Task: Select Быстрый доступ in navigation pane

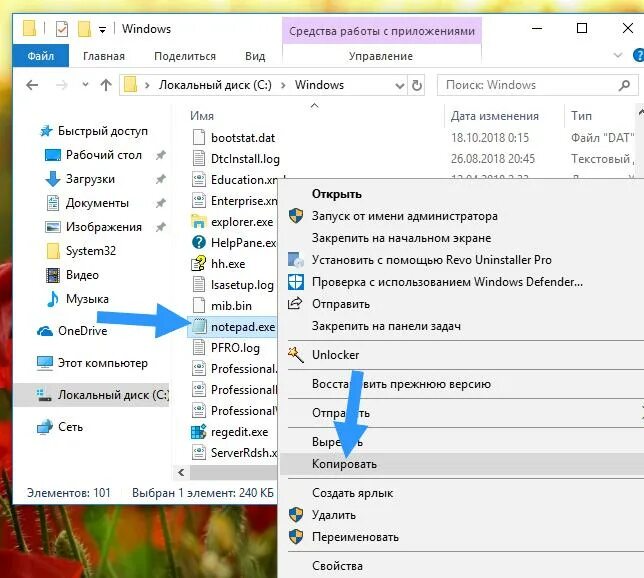Action: (x=103, y=131)
